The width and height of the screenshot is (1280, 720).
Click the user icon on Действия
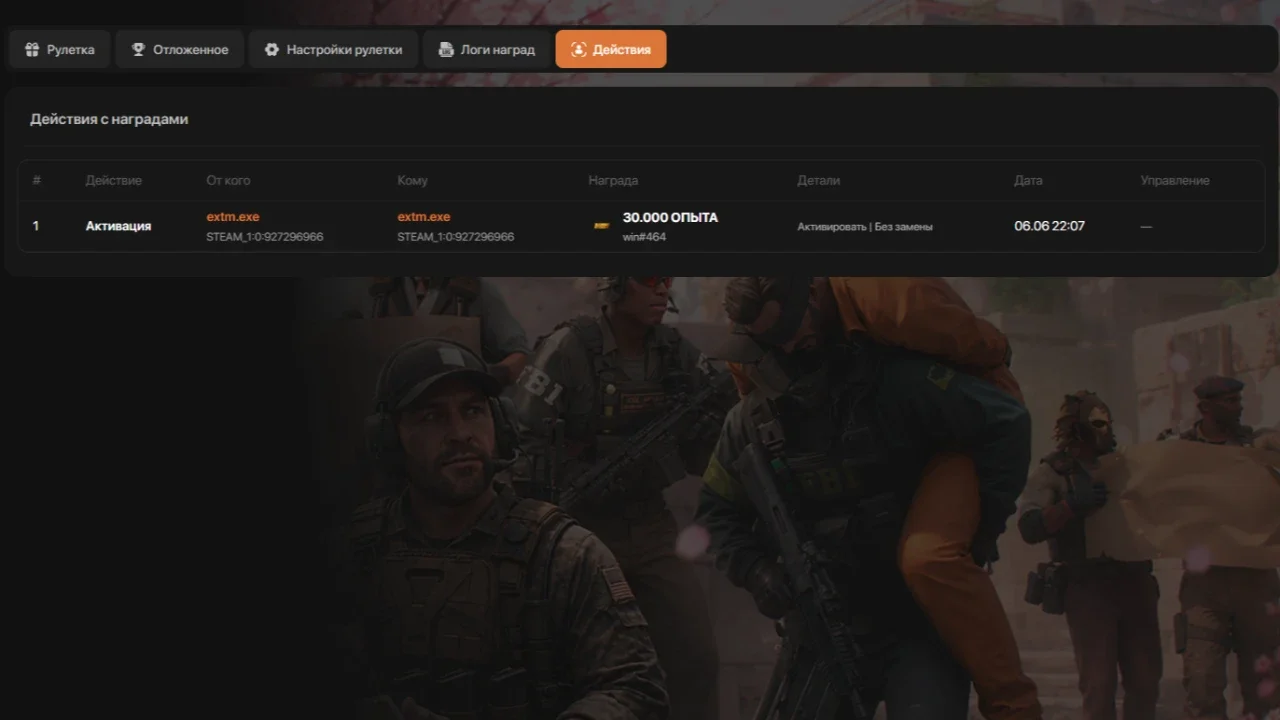[578, 49]
